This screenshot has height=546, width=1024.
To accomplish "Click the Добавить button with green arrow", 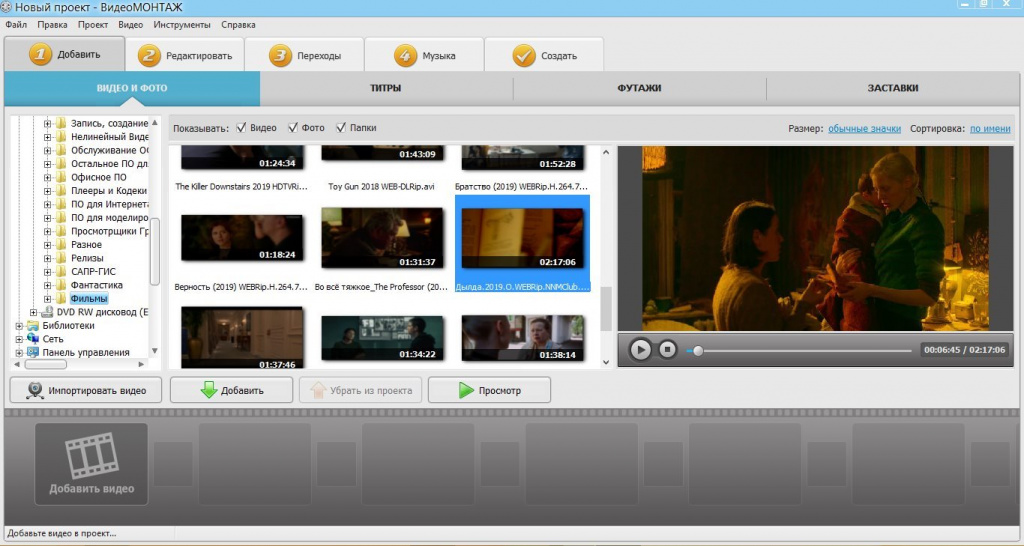I will [x=231, y=390].
